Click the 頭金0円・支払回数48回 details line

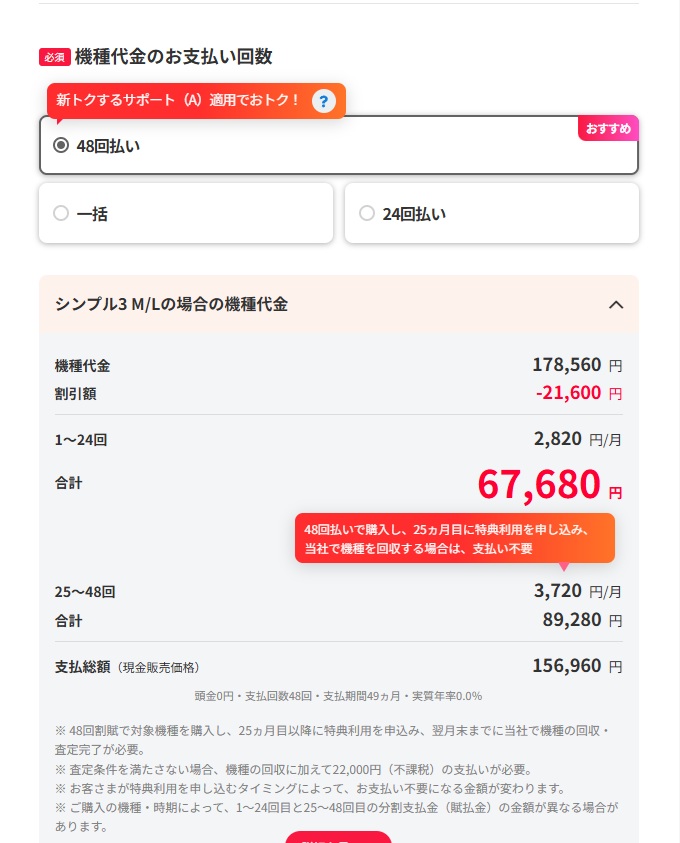click(x=338, y=696)
